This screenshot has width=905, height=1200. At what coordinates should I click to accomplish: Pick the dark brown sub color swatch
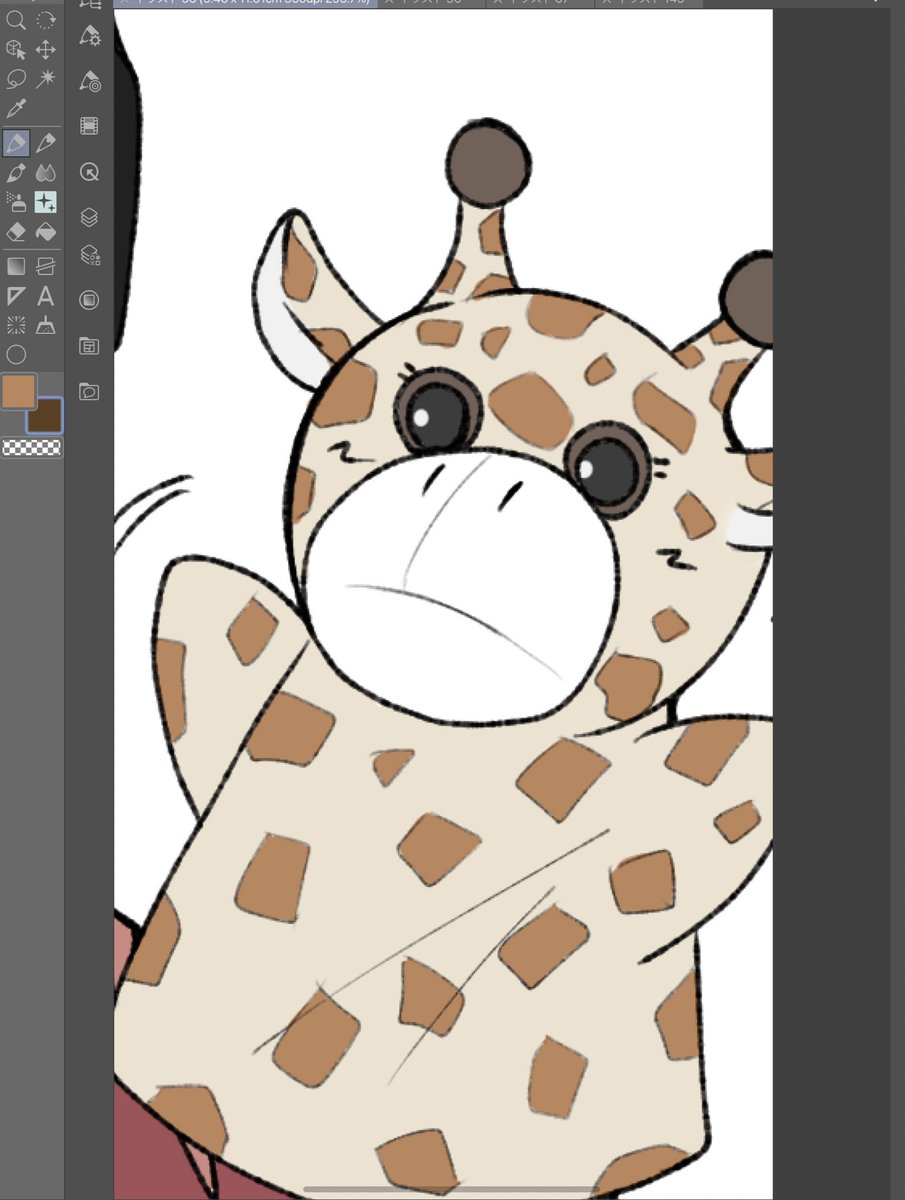pyautogui.click(x=46, y=415)
